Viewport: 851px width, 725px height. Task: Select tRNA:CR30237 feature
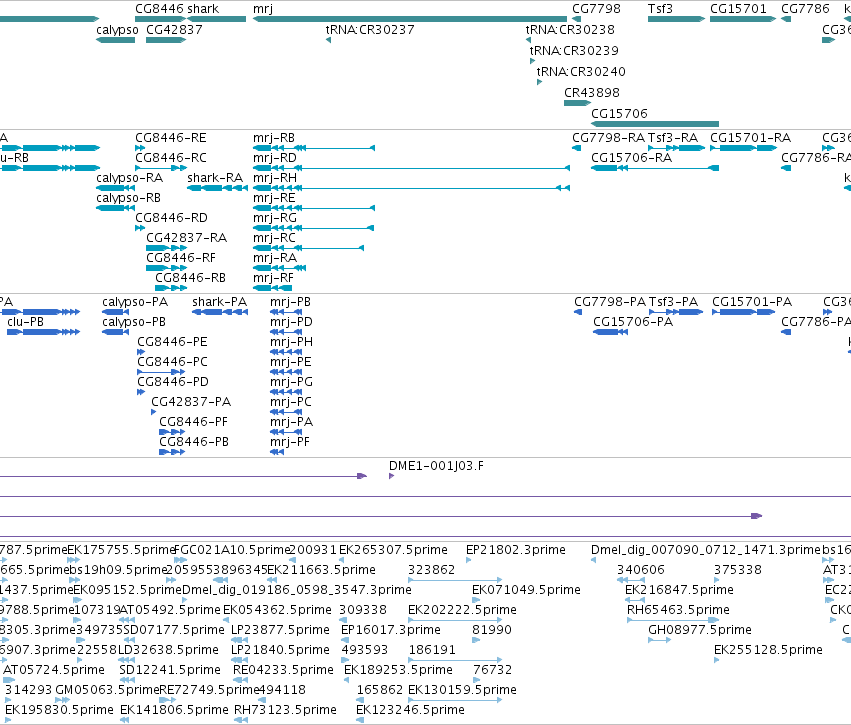tap(328, 40)
